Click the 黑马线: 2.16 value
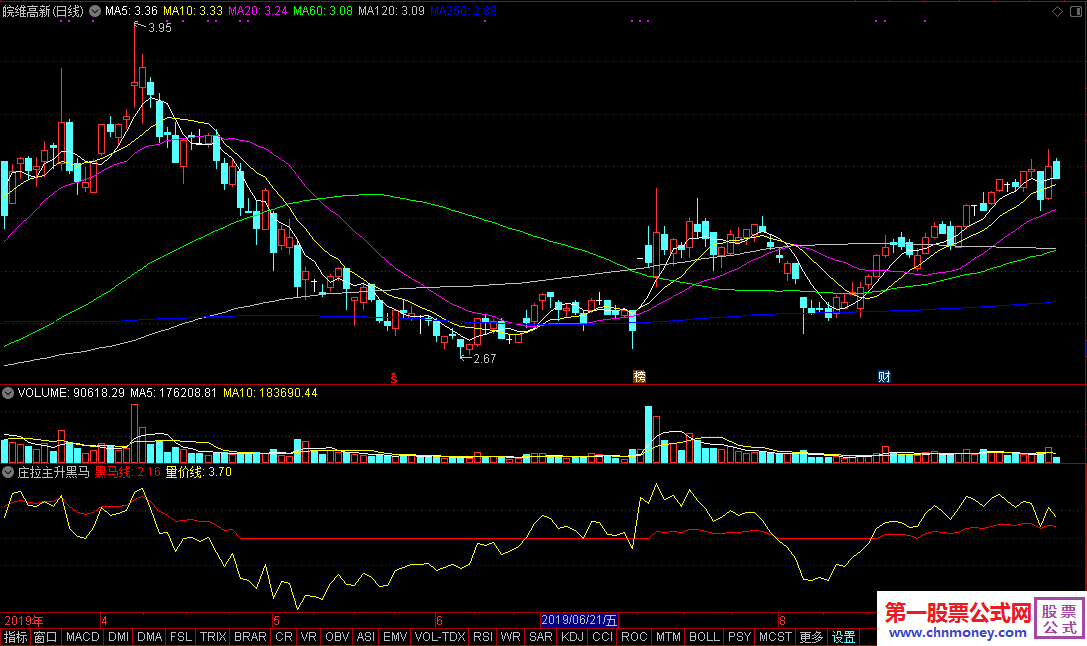This screenshot has height=646, width=1087. pyautogui.click(x=128, y=472)
